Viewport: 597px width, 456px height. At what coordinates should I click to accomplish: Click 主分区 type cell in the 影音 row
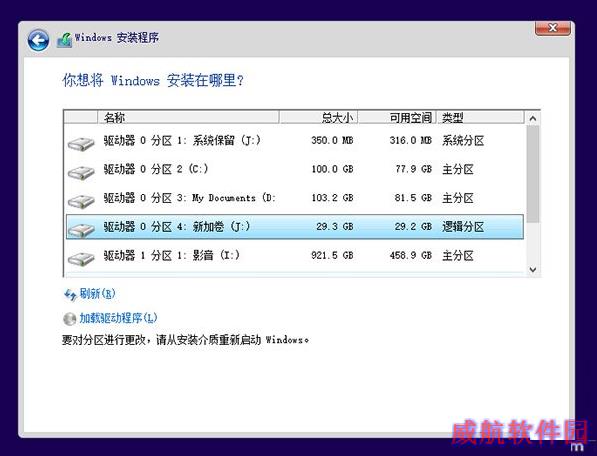[458, 256]
